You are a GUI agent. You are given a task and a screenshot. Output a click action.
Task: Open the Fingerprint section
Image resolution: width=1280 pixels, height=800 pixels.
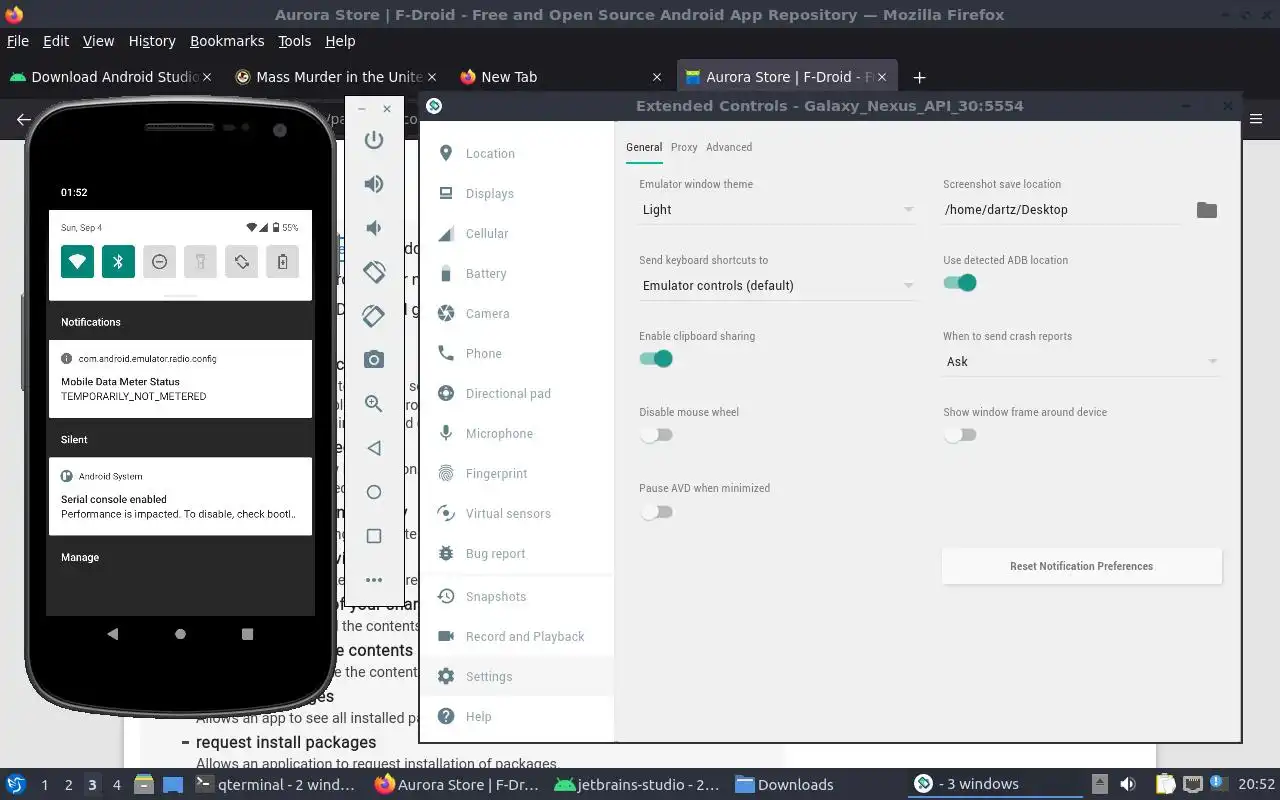tap(516, 474)
